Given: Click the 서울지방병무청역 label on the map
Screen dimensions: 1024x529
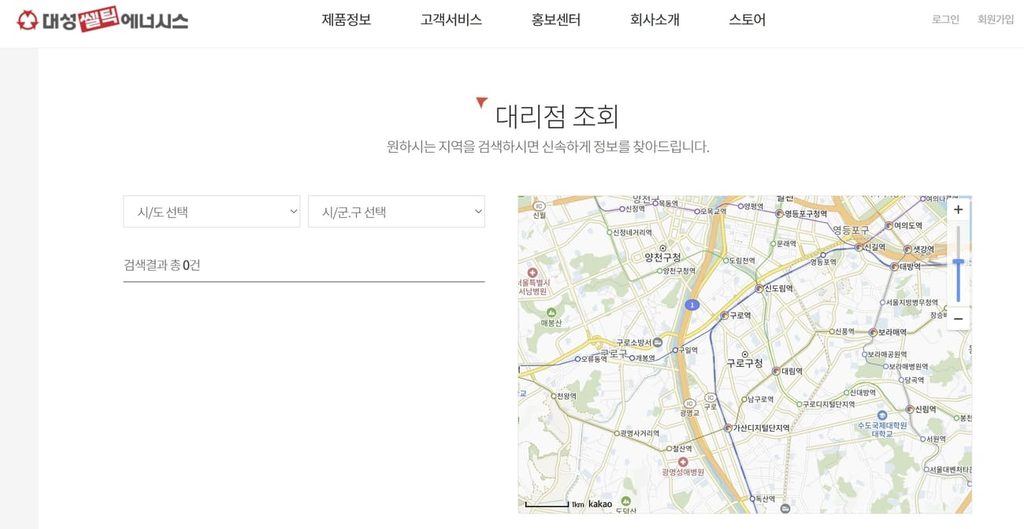Looking at the screenshot, I should (912, 302).
